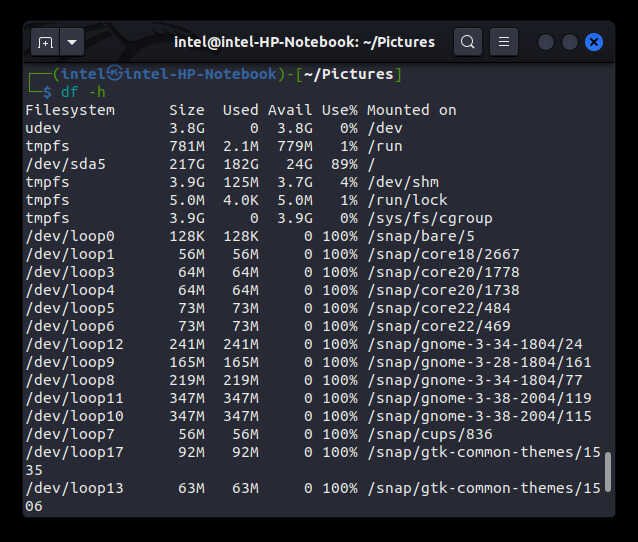Click the 241M size value of loop12

pos(187,344)
